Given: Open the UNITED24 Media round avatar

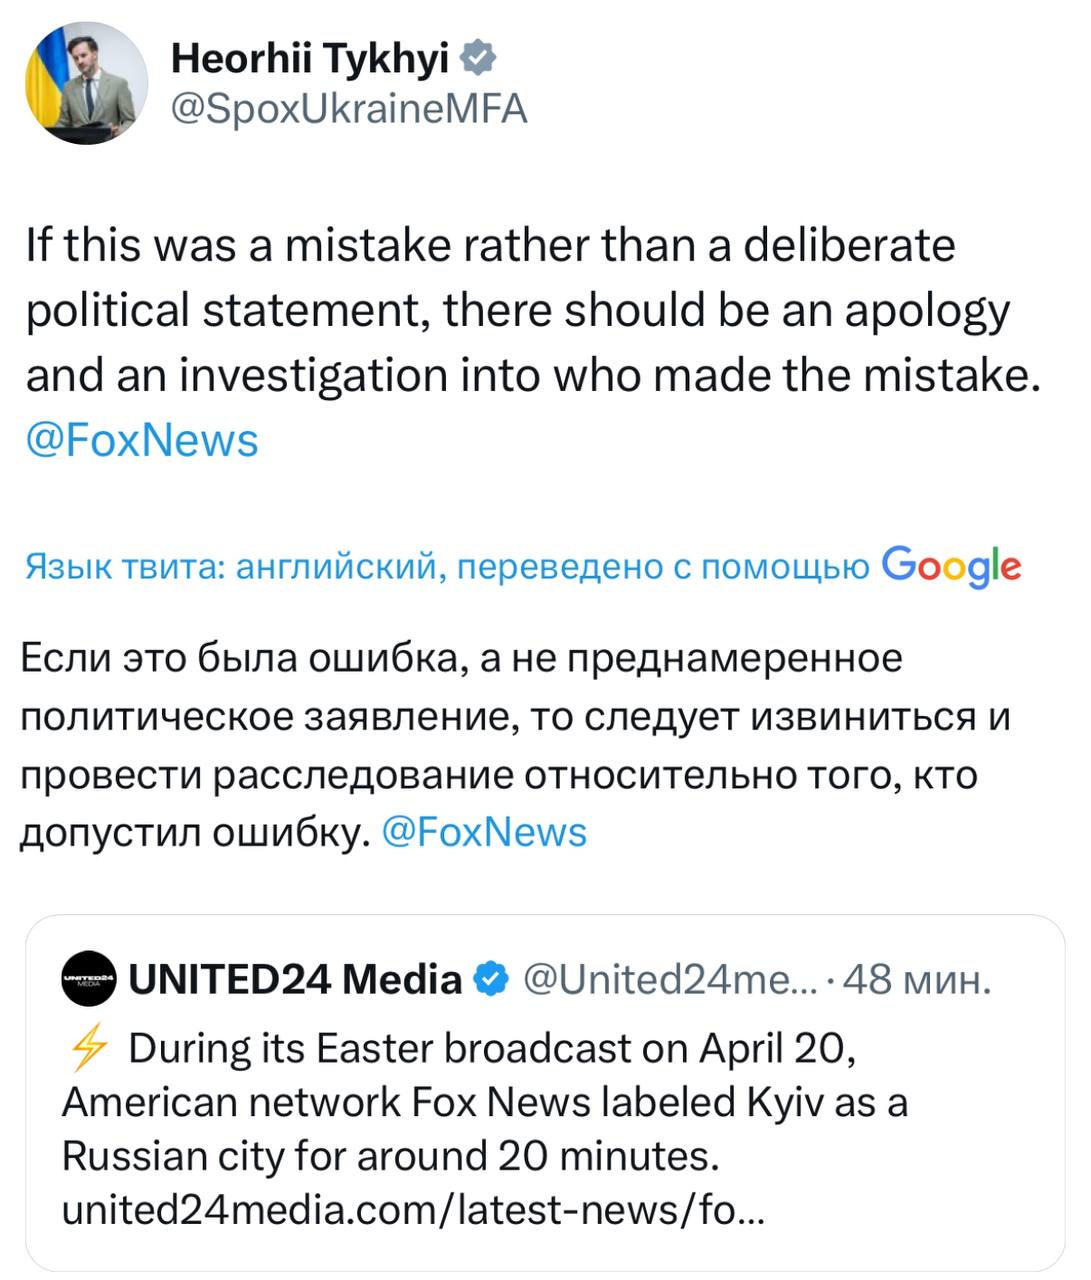Looking at the screenshot, I should [x=89, y=979].
